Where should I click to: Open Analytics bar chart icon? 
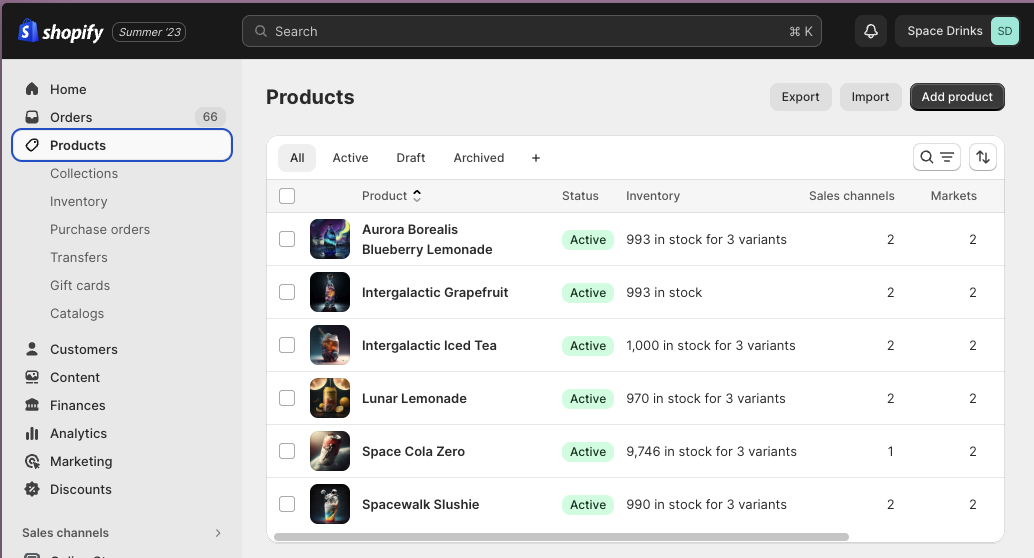point(32,433)
